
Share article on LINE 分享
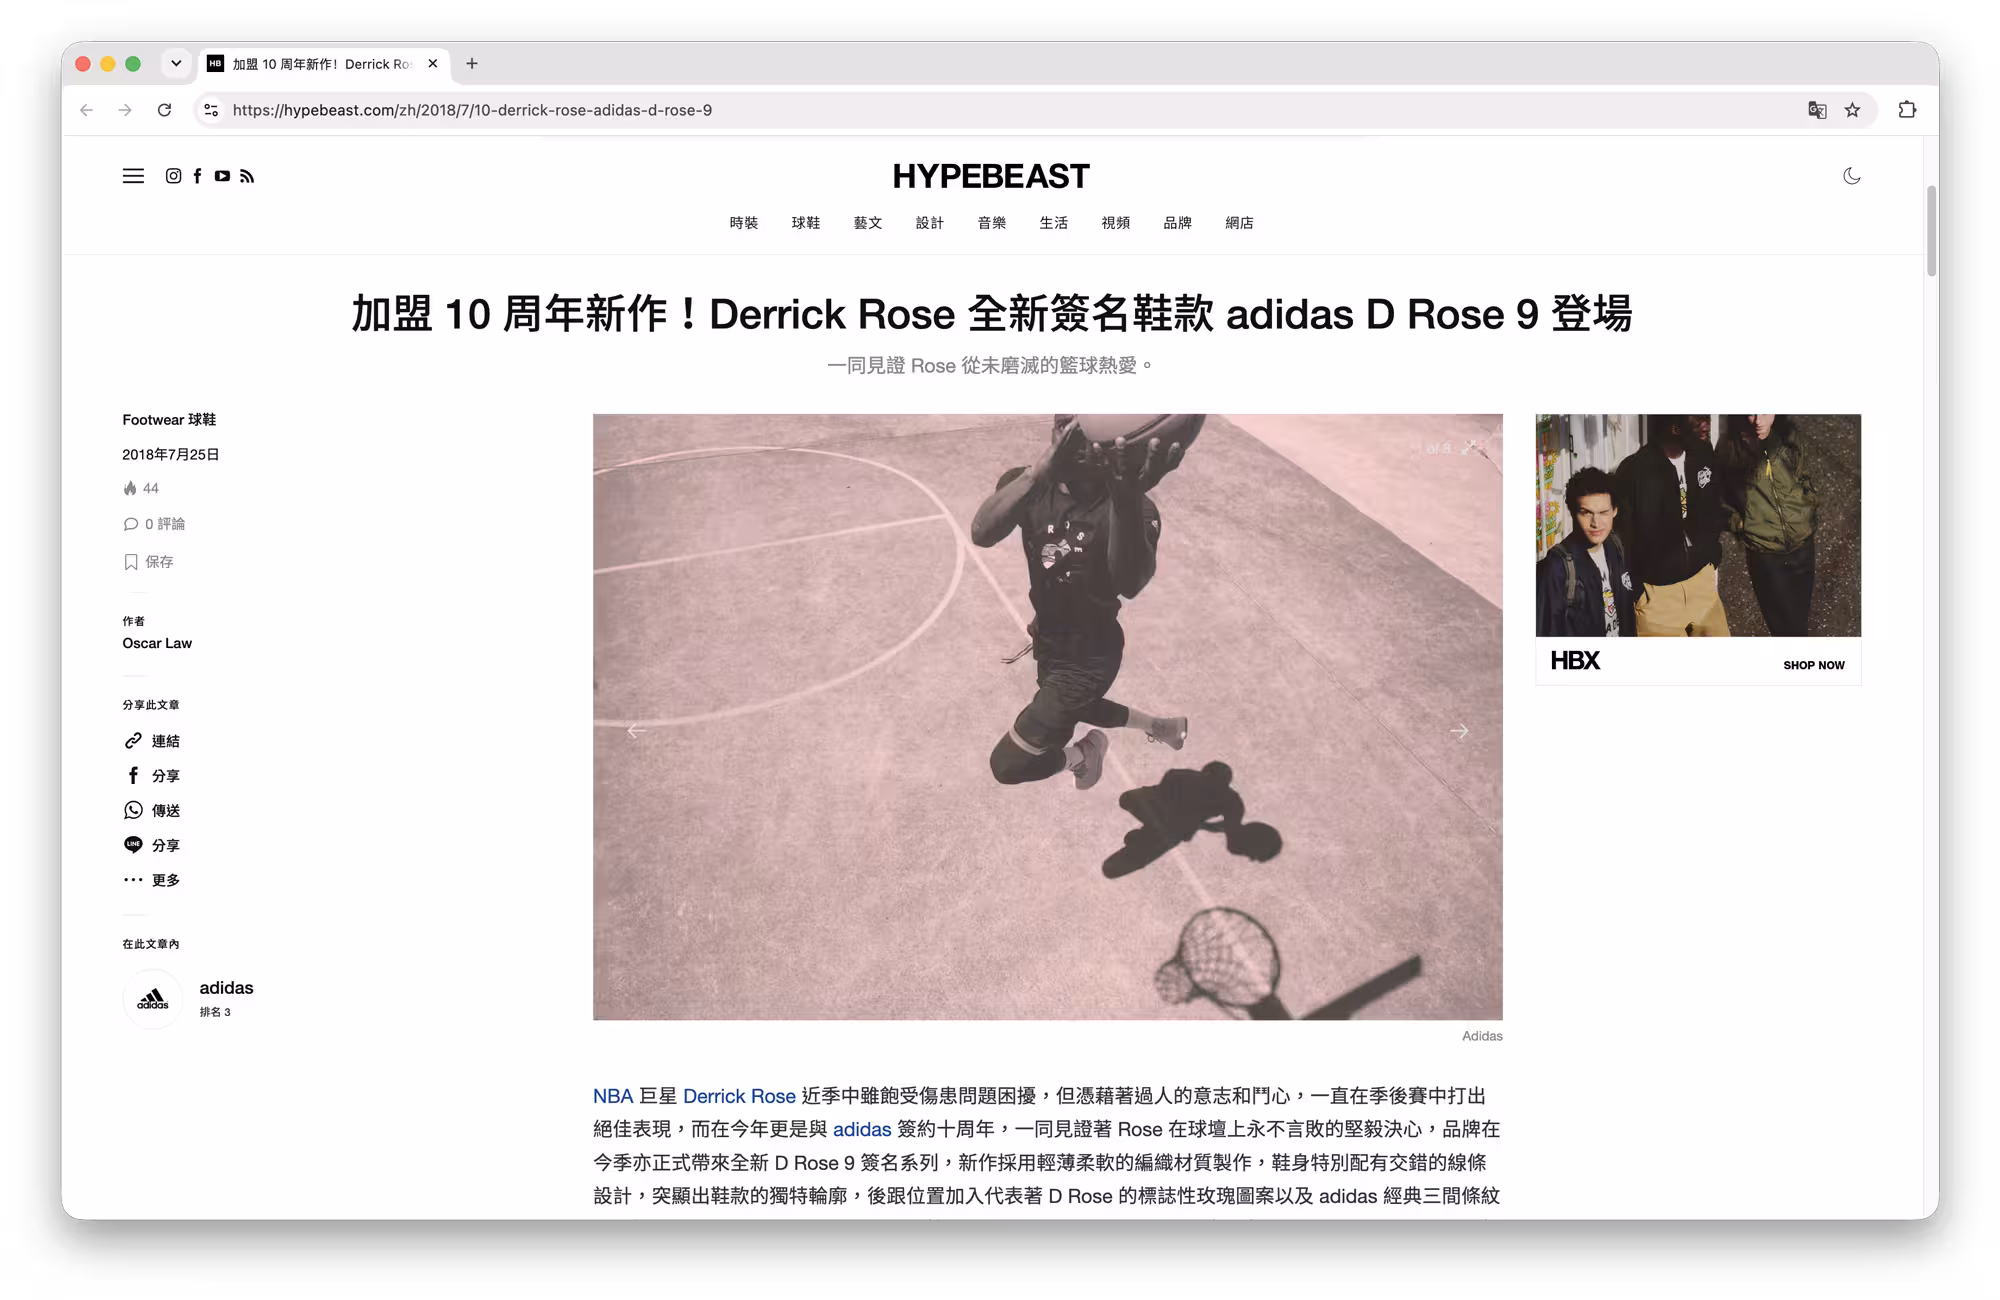click(x=152, y=846)
